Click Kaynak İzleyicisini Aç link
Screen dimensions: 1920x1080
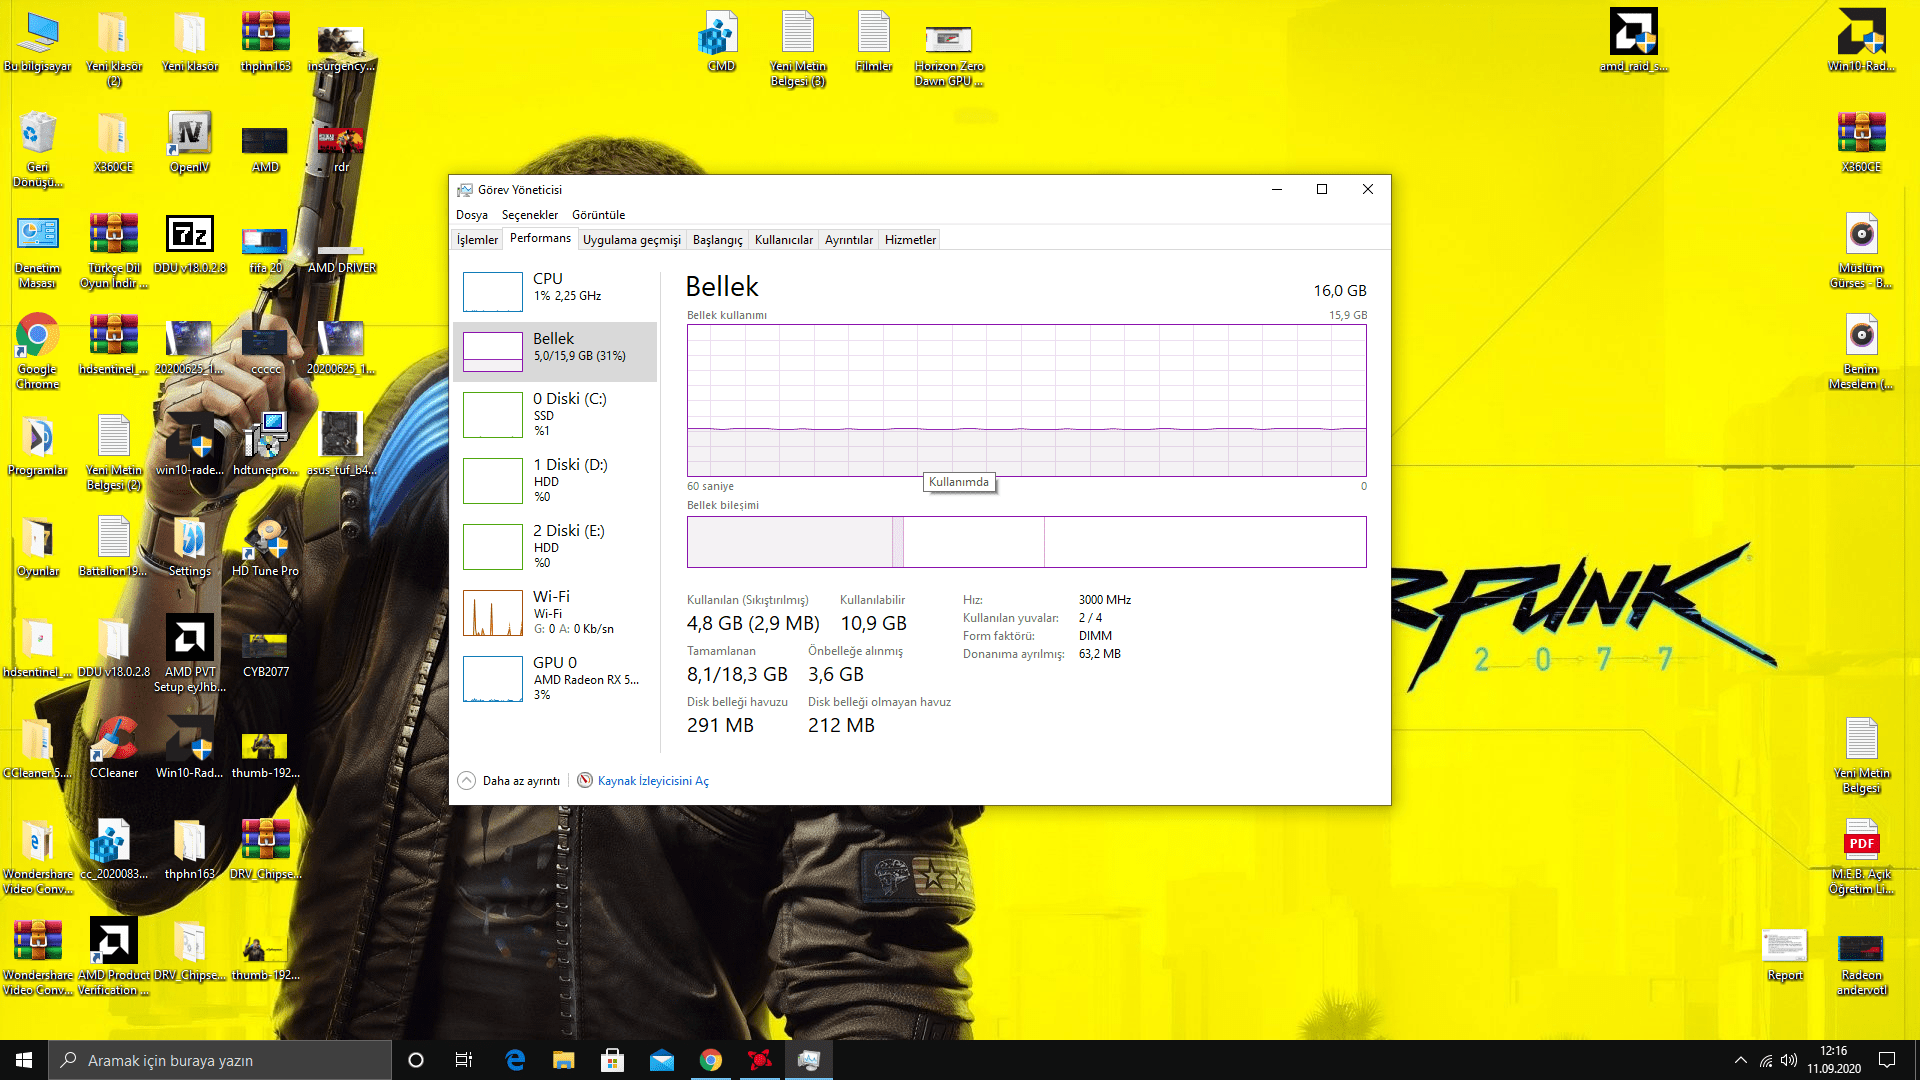[652, 781]
